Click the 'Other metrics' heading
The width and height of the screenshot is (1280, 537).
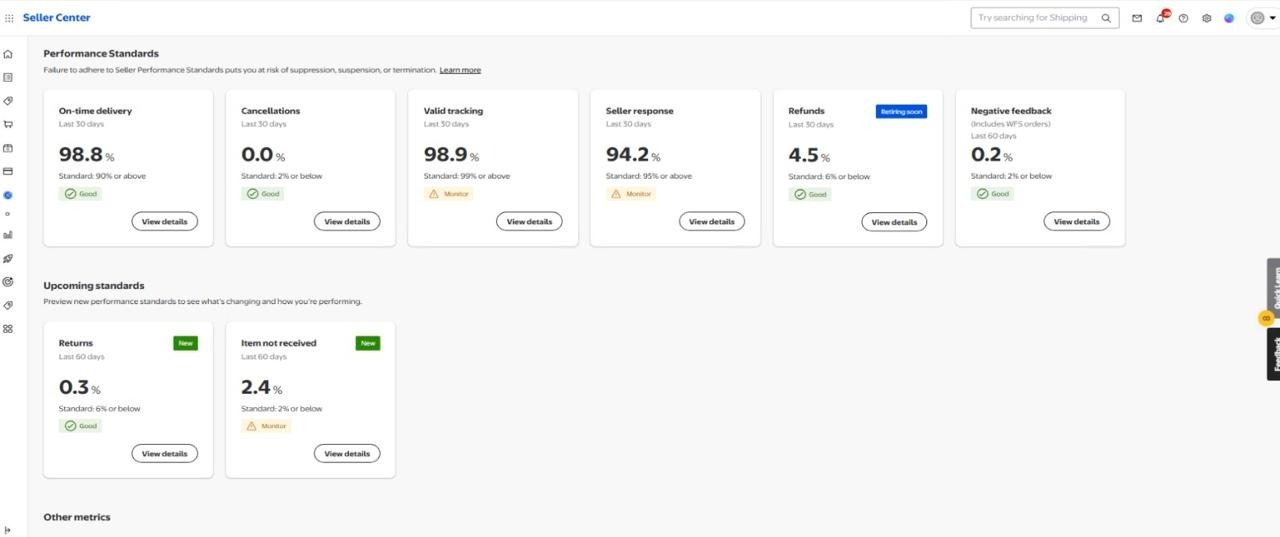point(77,517)
